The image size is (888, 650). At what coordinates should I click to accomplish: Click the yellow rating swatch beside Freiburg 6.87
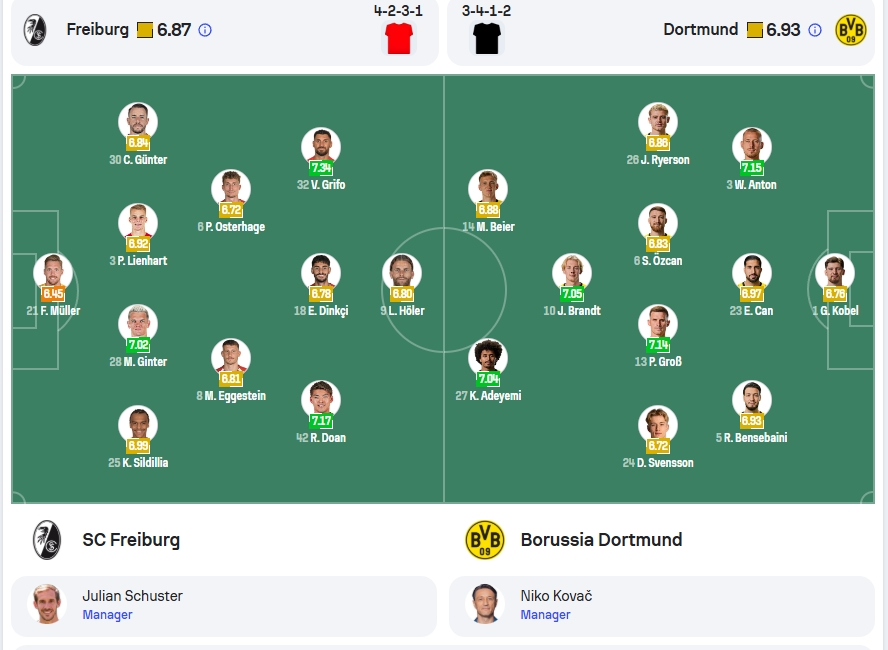145,30
